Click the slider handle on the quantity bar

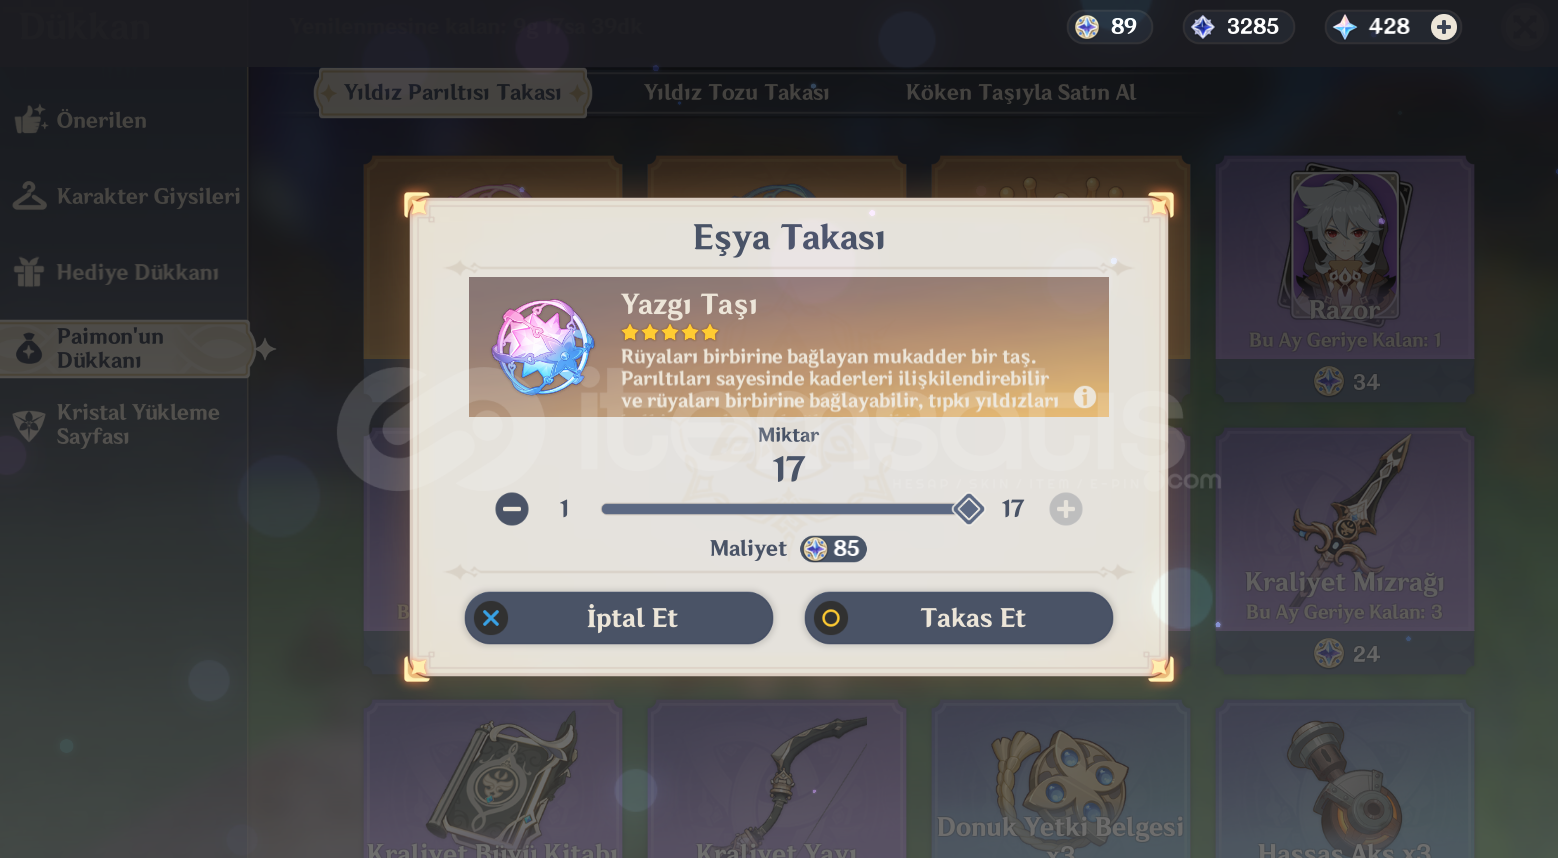pyautogui.click(x=968, y=509)
